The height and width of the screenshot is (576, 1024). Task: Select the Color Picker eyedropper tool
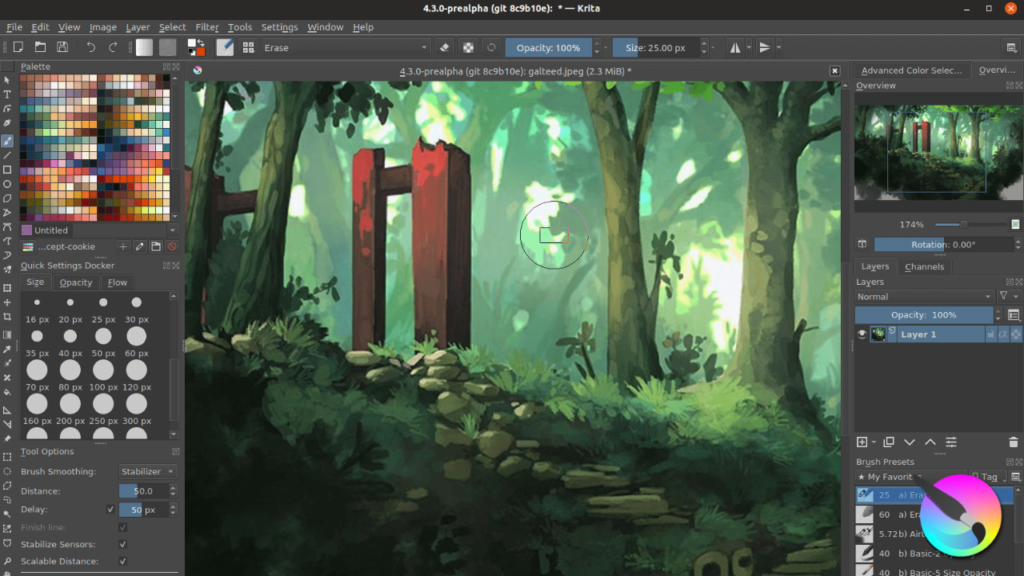click(7, 349)
